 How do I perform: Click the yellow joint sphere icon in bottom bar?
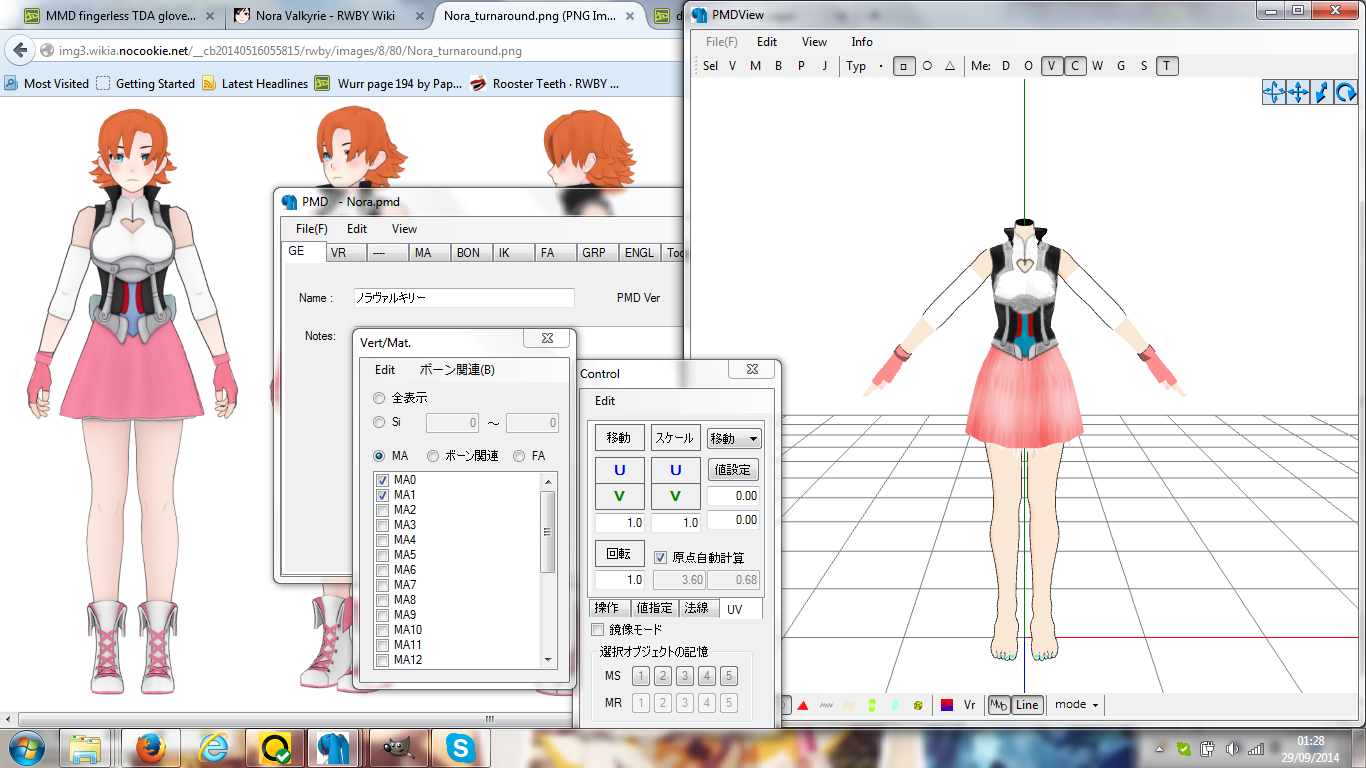tap(918, 705)
